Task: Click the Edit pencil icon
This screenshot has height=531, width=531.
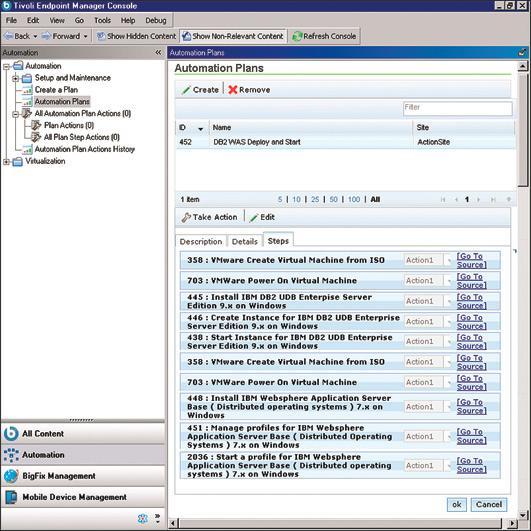Action: point(254,217)
